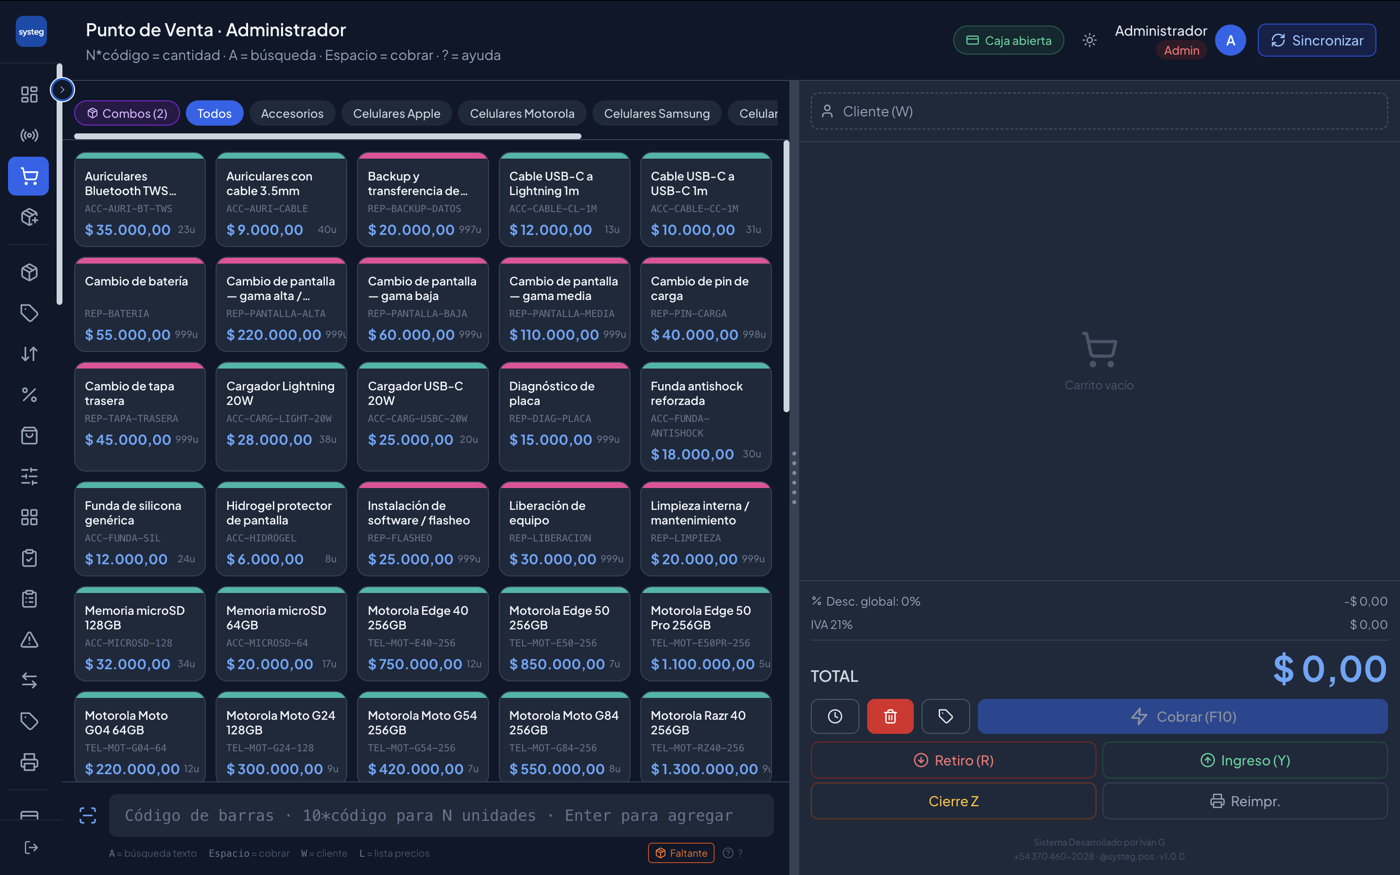Click the barcode scanner icon beside input
This screenshot has width=1400, height=875.
88,816
